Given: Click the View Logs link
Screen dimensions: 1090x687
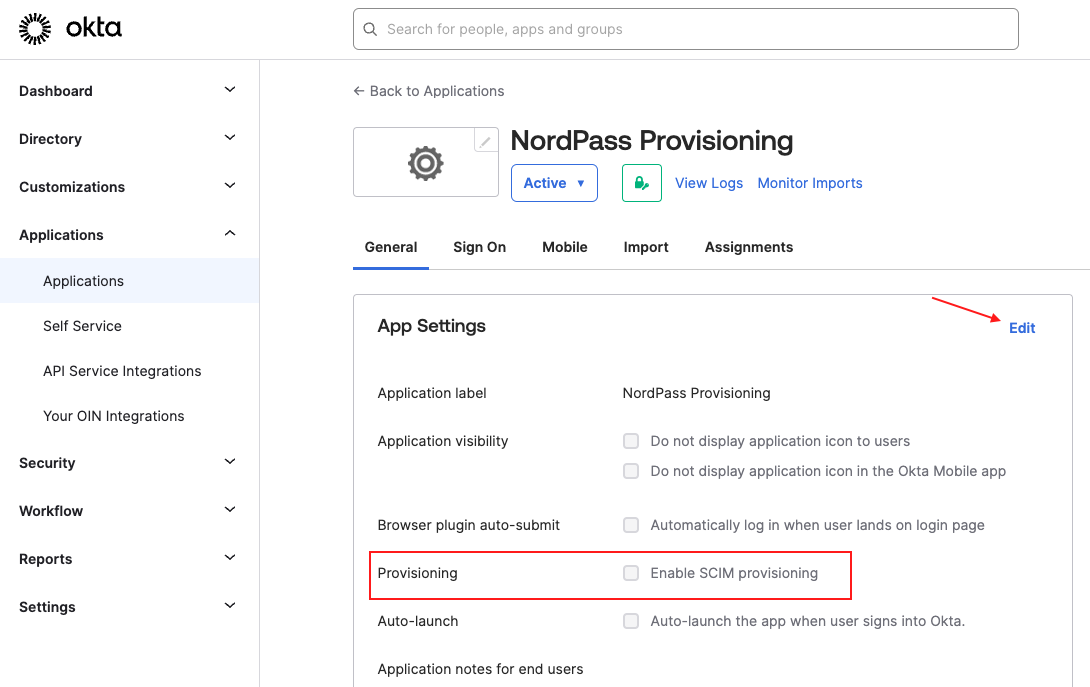Looking at the screenshot, I should [709, 183].
